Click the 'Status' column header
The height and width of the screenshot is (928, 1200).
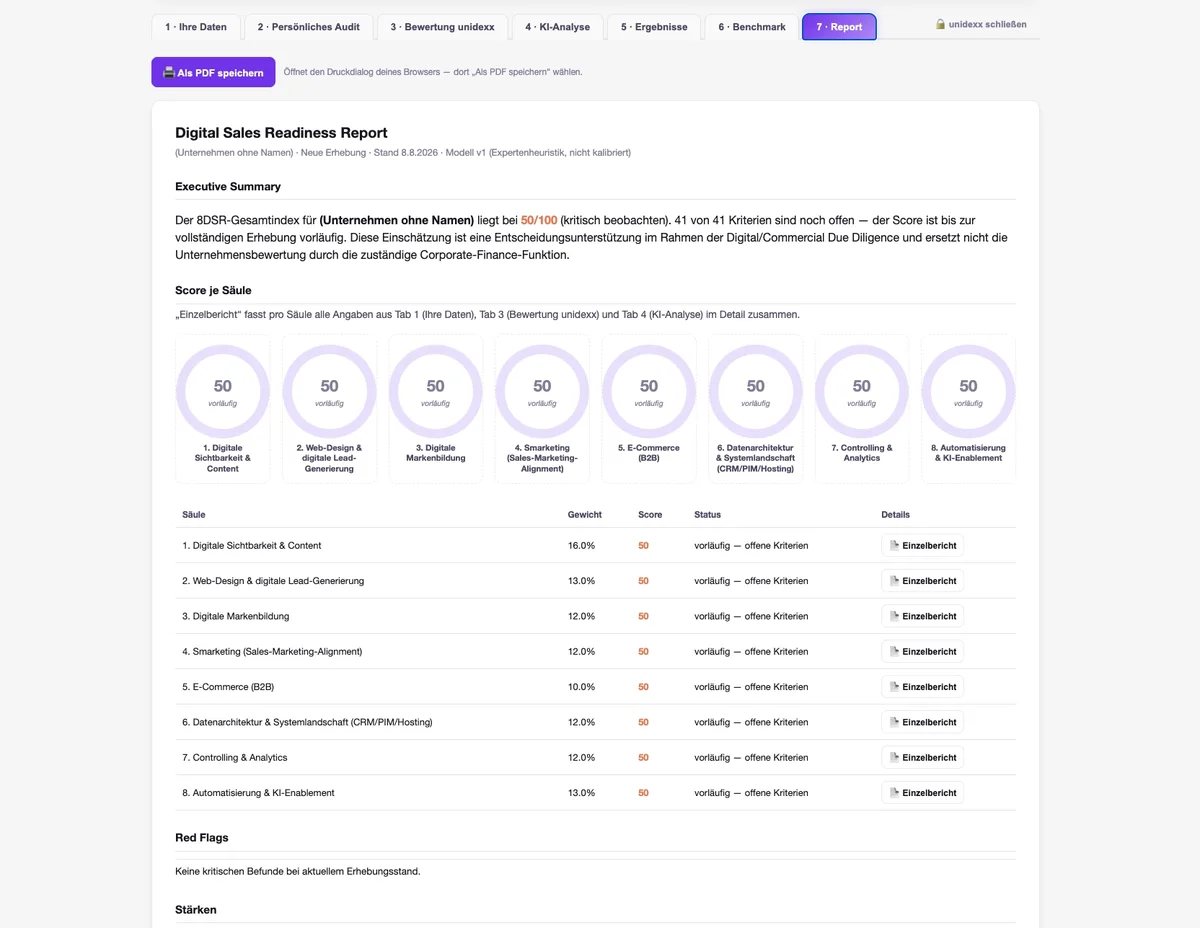(707, 515)
